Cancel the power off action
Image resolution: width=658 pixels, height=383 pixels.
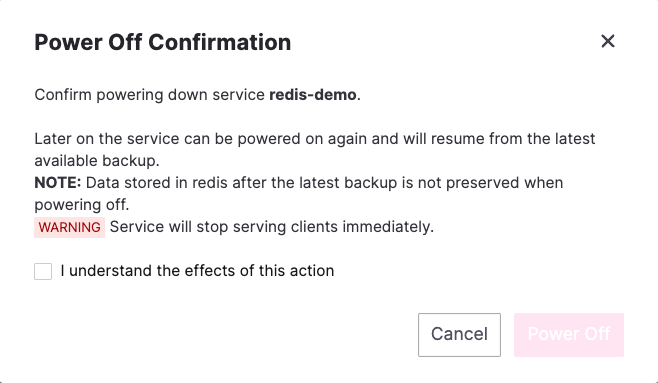click(x=459, y=335)
